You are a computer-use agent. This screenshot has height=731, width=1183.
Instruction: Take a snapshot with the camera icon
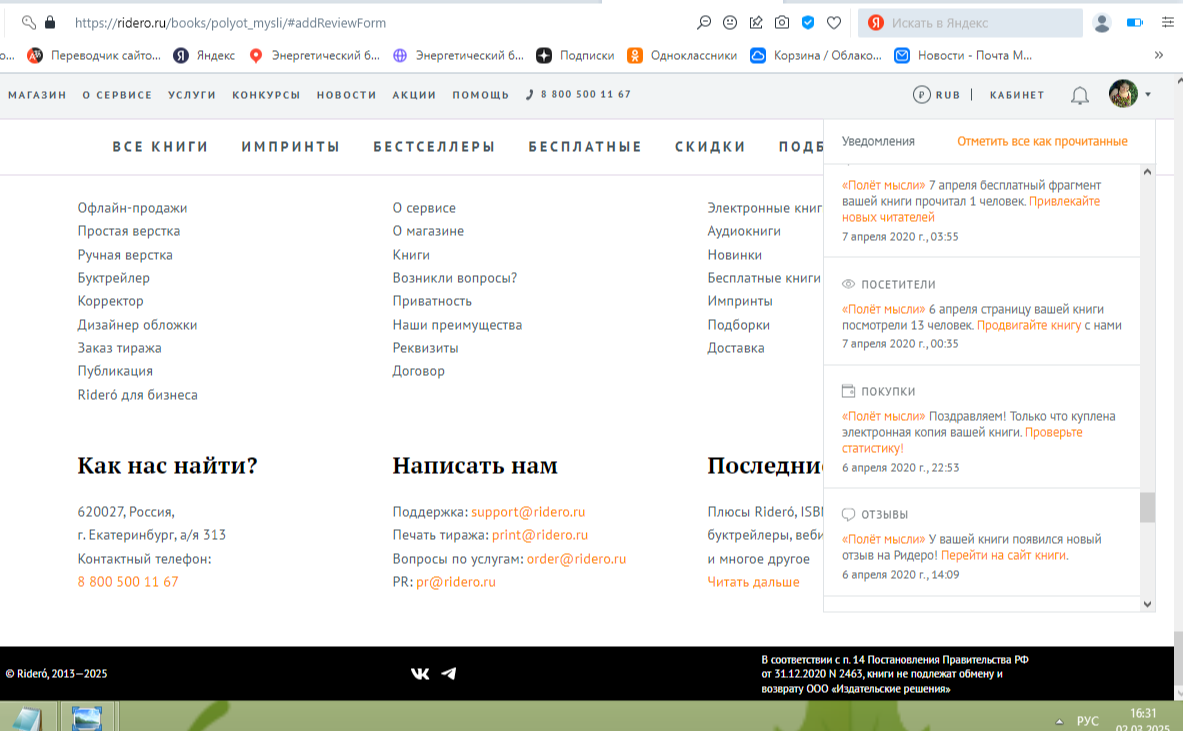pyautogui.click(x=782, y=23)
